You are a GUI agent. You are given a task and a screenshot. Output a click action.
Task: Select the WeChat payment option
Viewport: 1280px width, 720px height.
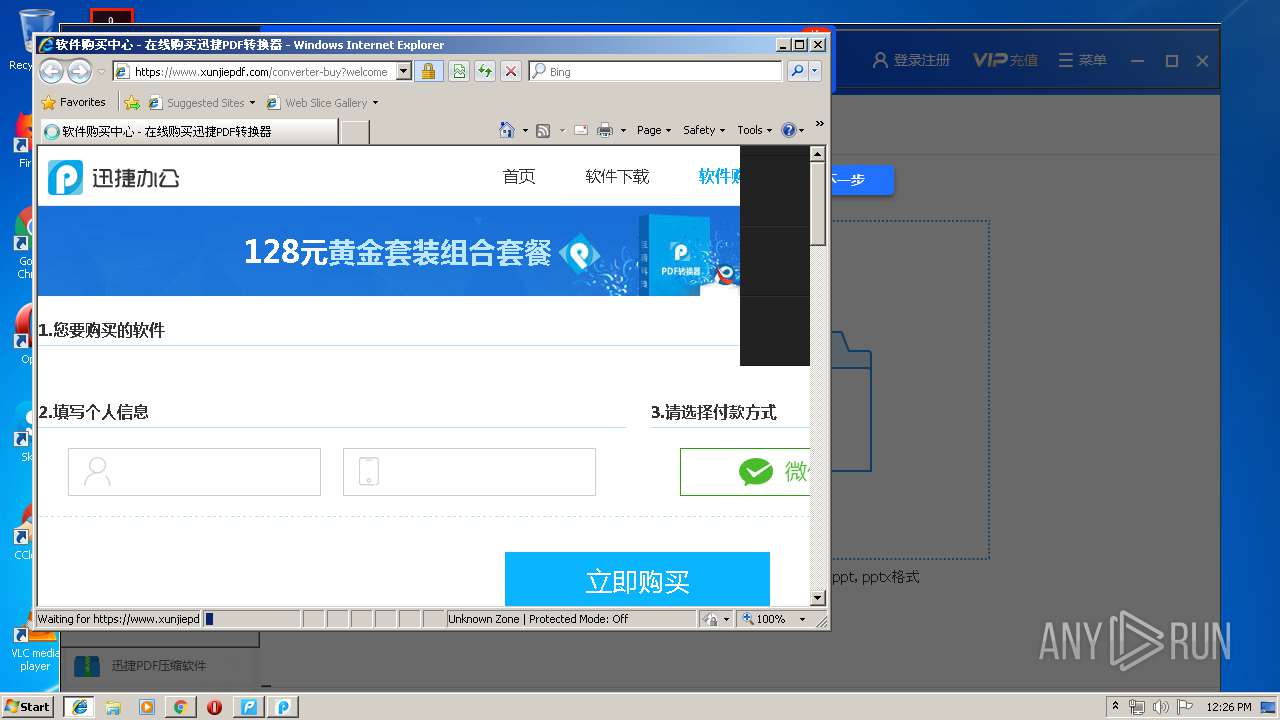(x=745, y=471)
